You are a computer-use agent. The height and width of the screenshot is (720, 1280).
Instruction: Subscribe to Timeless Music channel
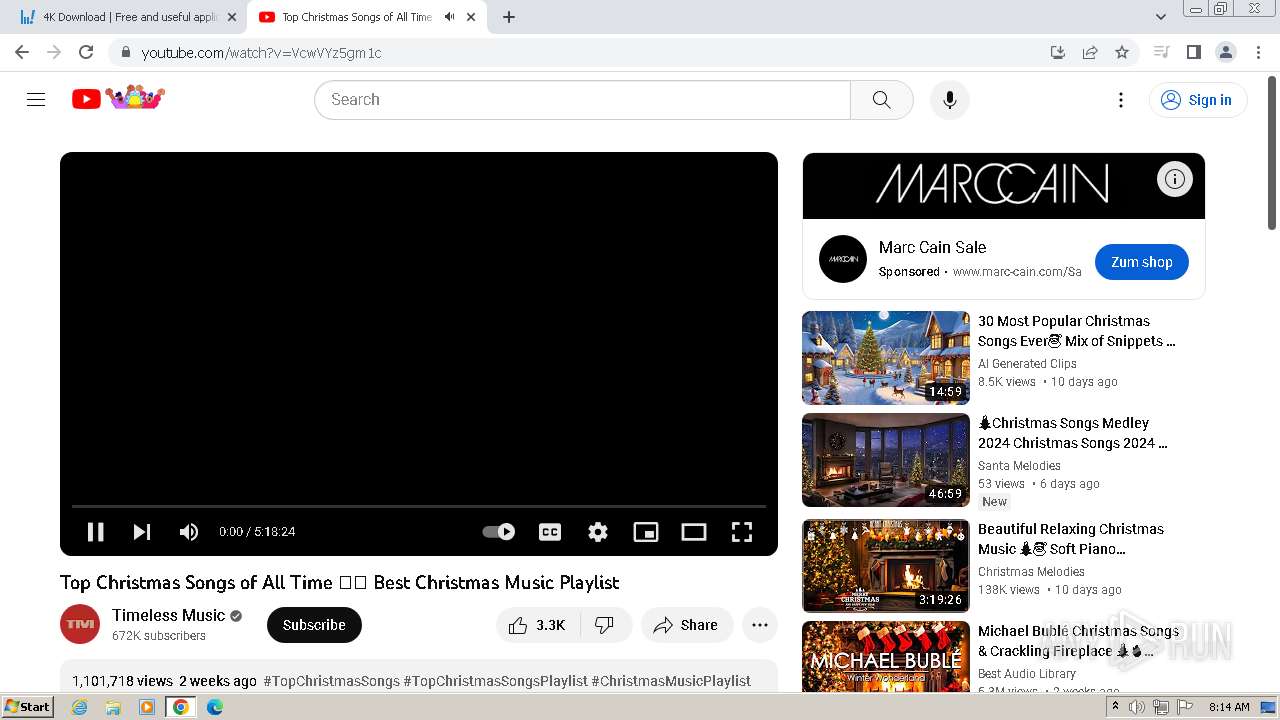[314, 625]
